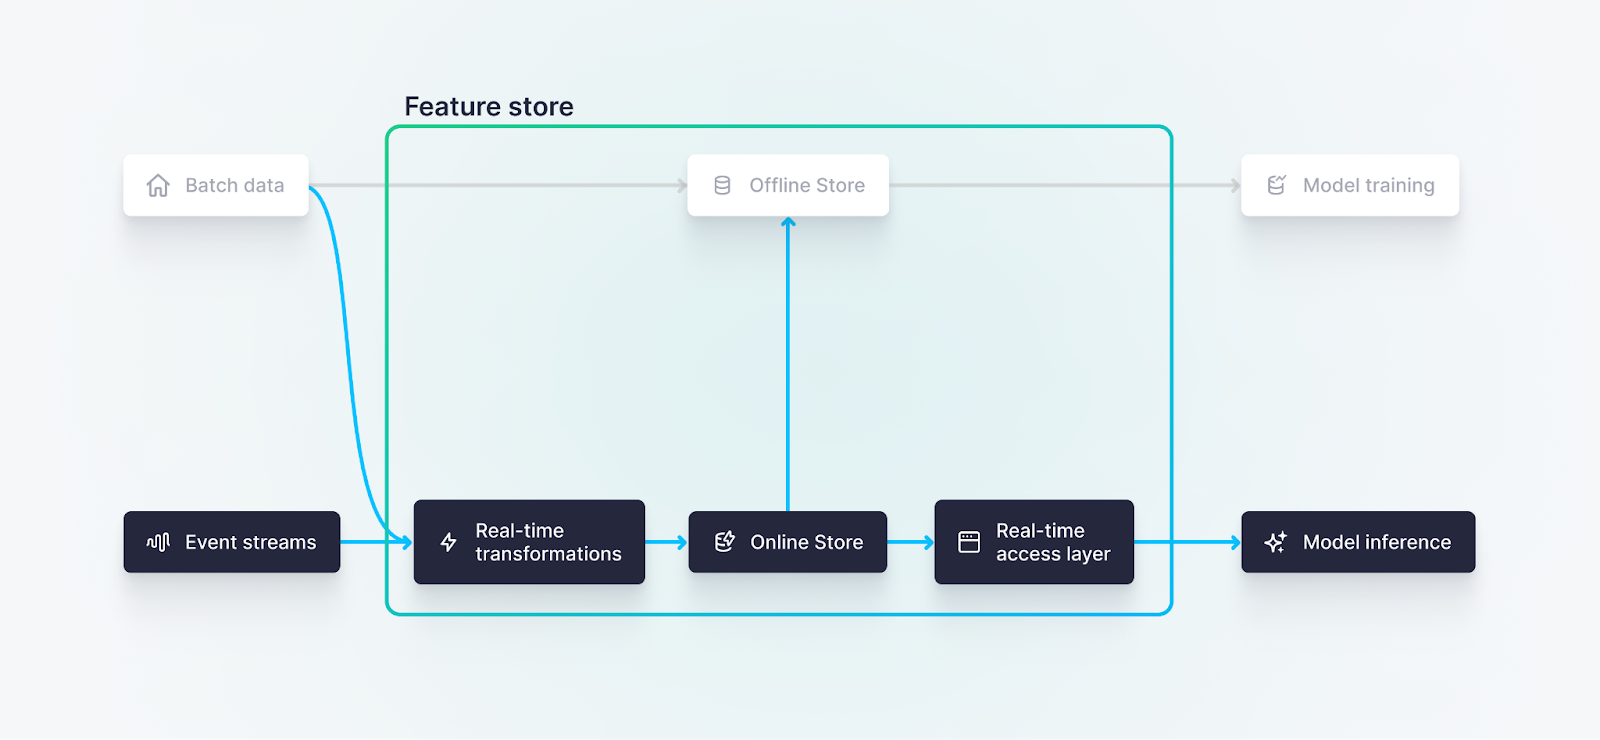Click the house icon beside Batch data
Viewport: 1600px width, 740px height.
pyautogui.click(x=158, y=186)
